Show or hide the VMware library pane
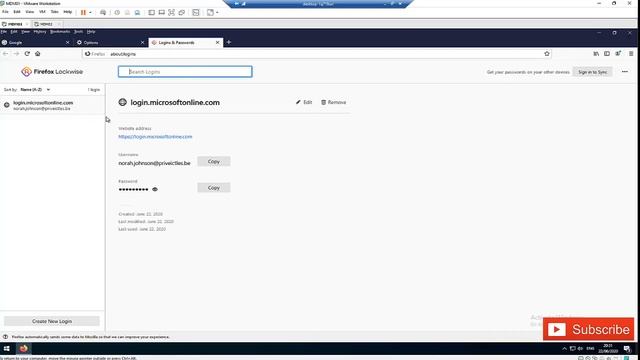The width and height of the screenshot is (640, 360). [x=151, y=13]
